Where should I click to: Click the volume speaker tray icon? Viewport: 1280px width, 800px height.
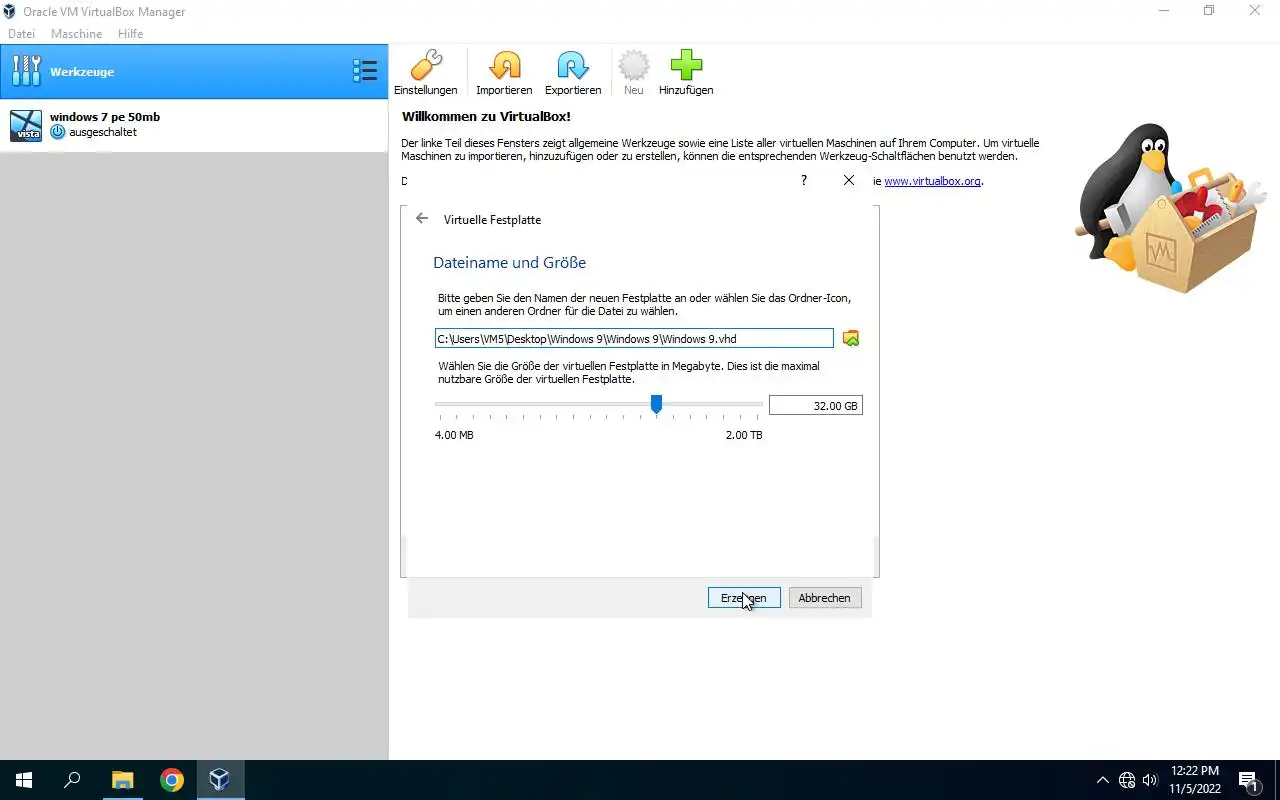[1150, 780]
